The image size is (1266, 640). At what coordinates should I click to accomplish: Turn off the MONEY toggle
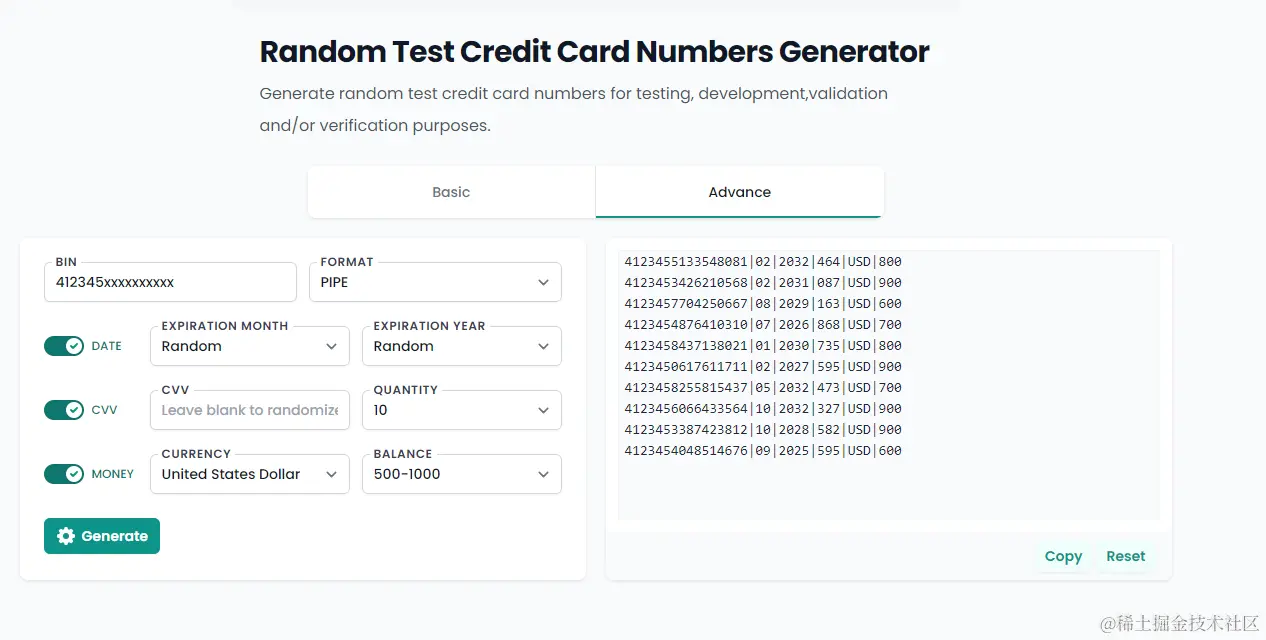point(64,474)
